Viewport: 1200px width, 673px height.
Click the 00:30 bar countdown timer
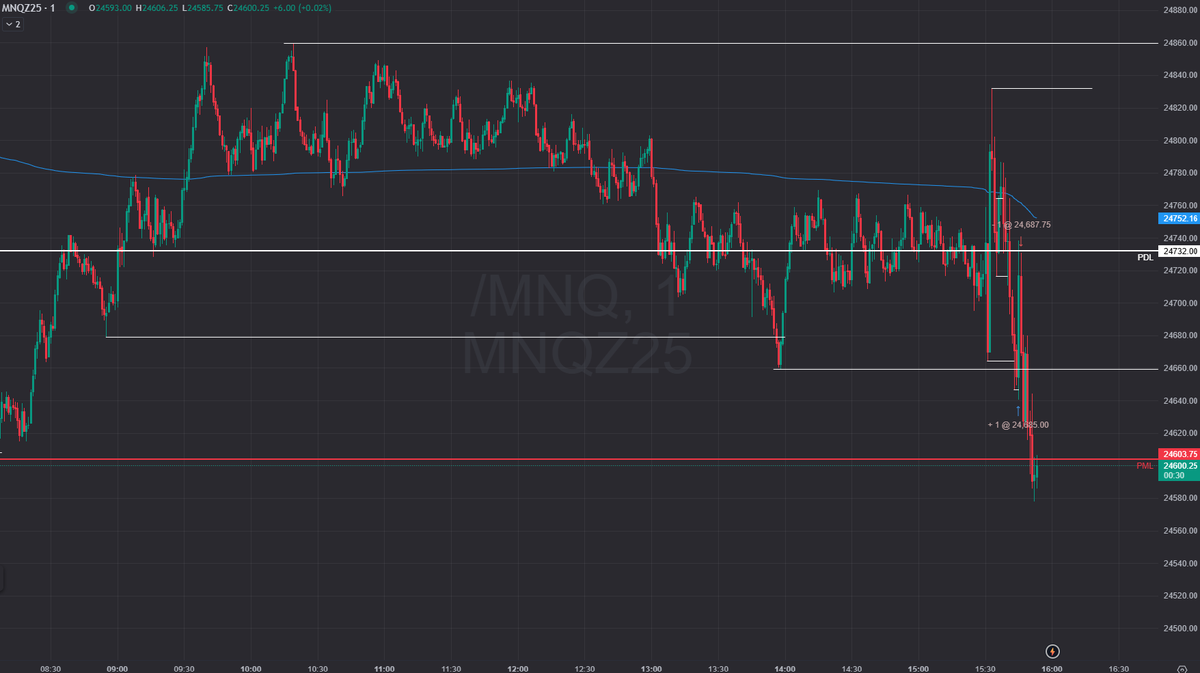(1174, 475)
